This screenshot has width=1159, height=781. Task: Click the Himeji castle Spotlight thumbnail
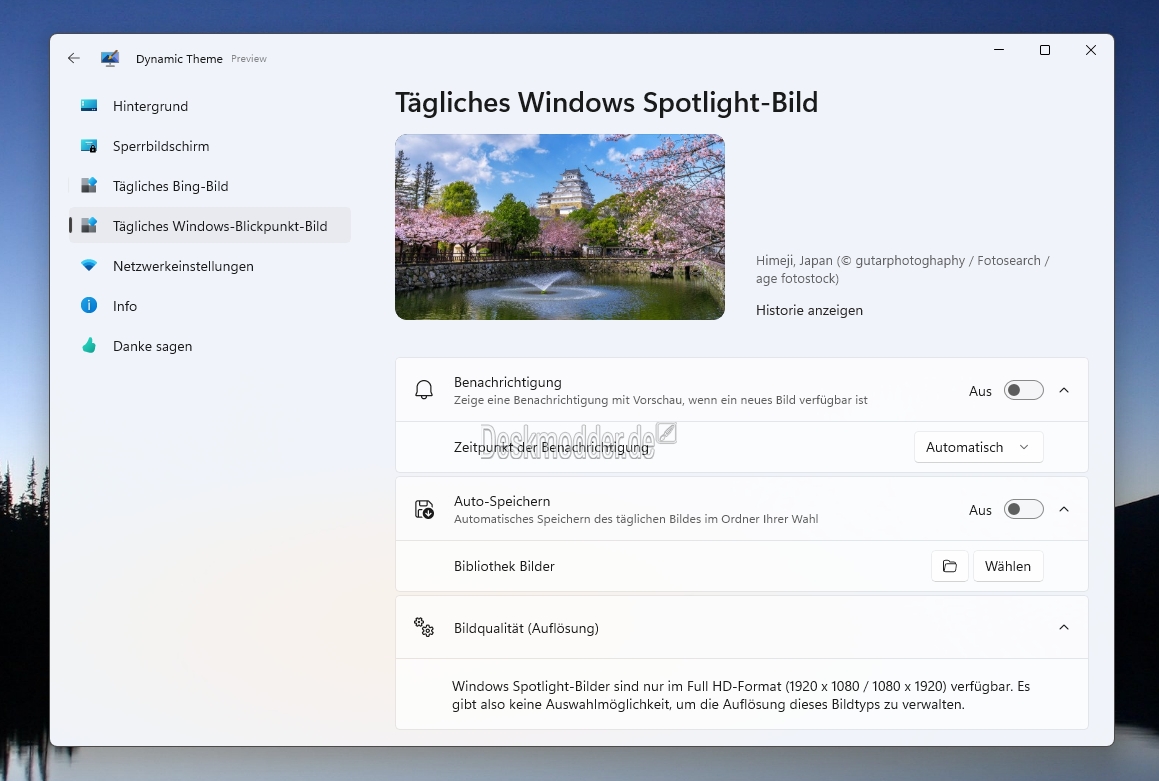(560, 227)
